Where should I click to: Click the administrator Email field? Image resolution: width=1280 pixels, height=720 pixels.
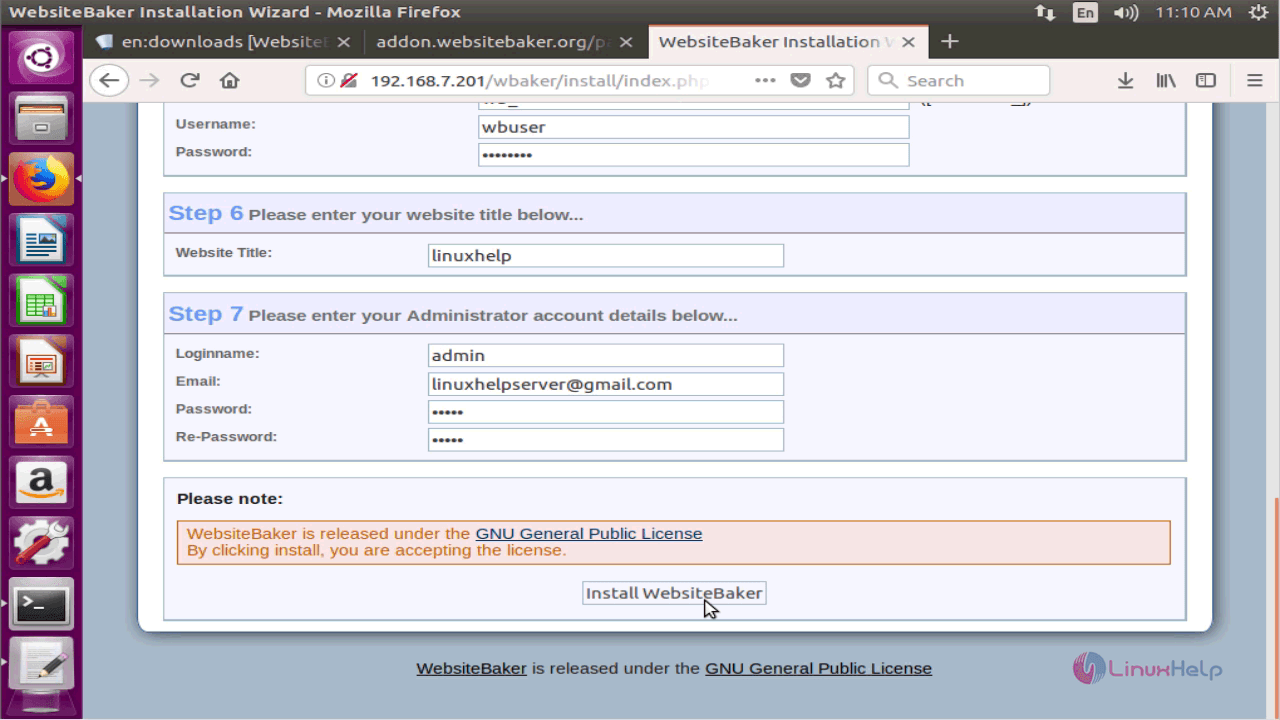[605, 384]
